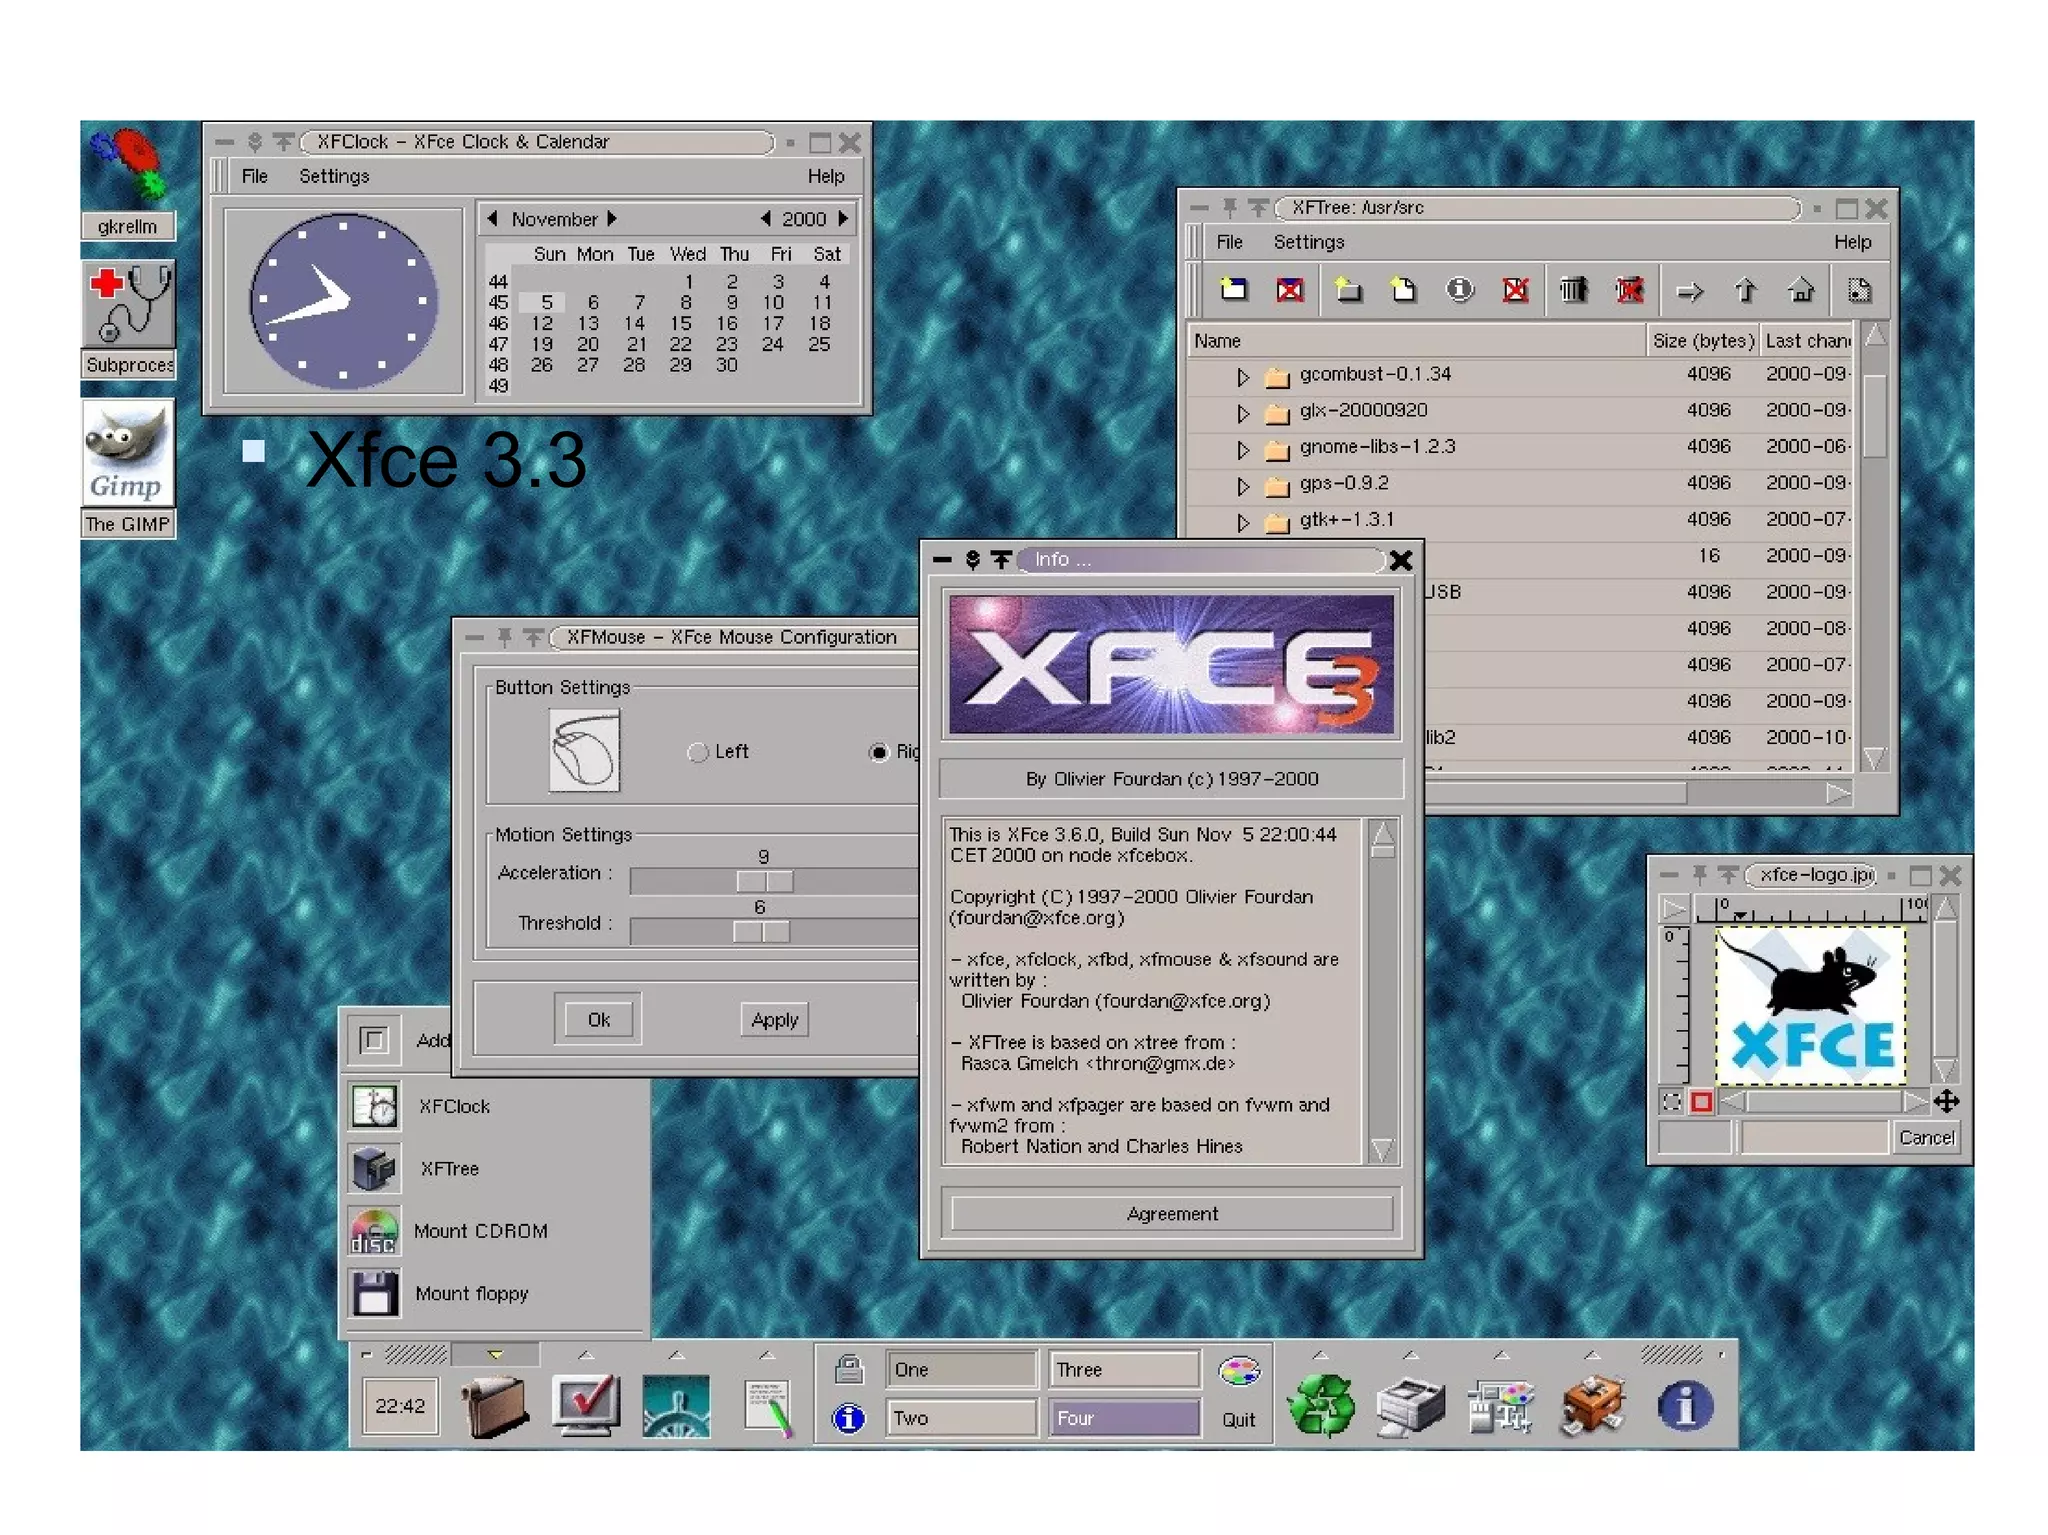Viewport: 2048px width, 1535px height.
Task: Click the Threshold slider handle
Action: (x=761, y=931)
